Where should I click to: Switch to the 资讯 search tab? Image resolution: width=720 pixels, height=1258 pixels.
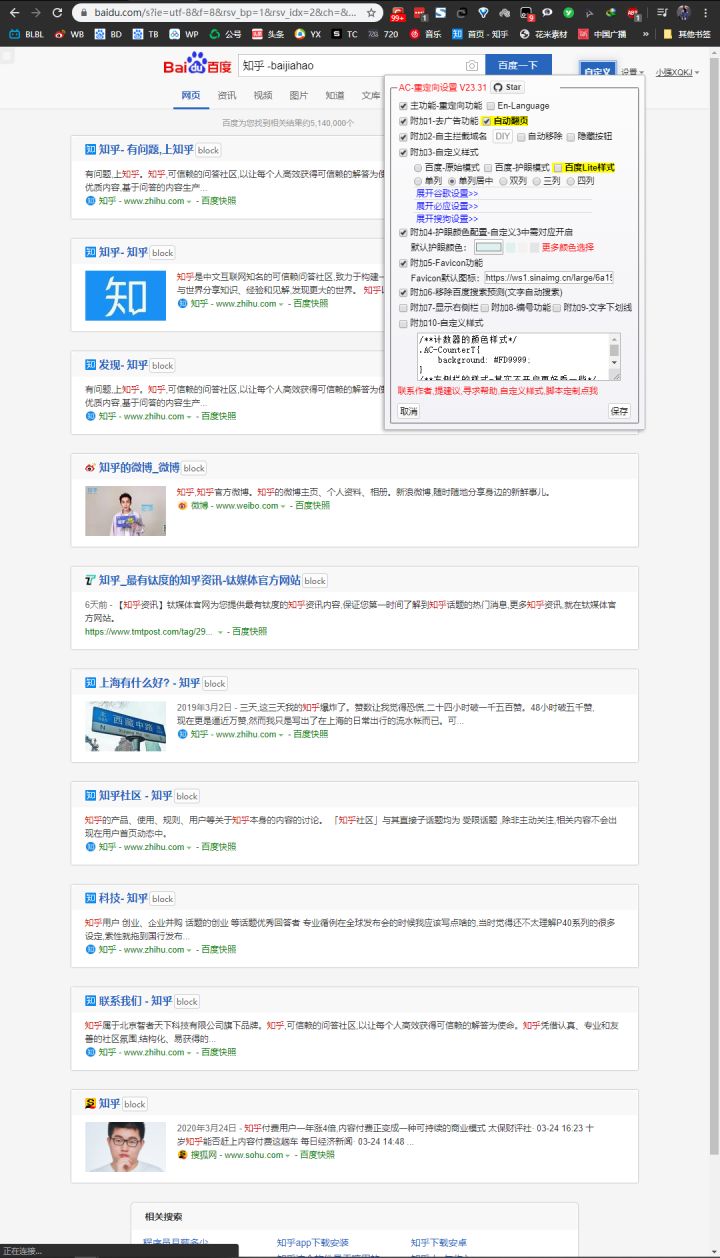point(227,95)
